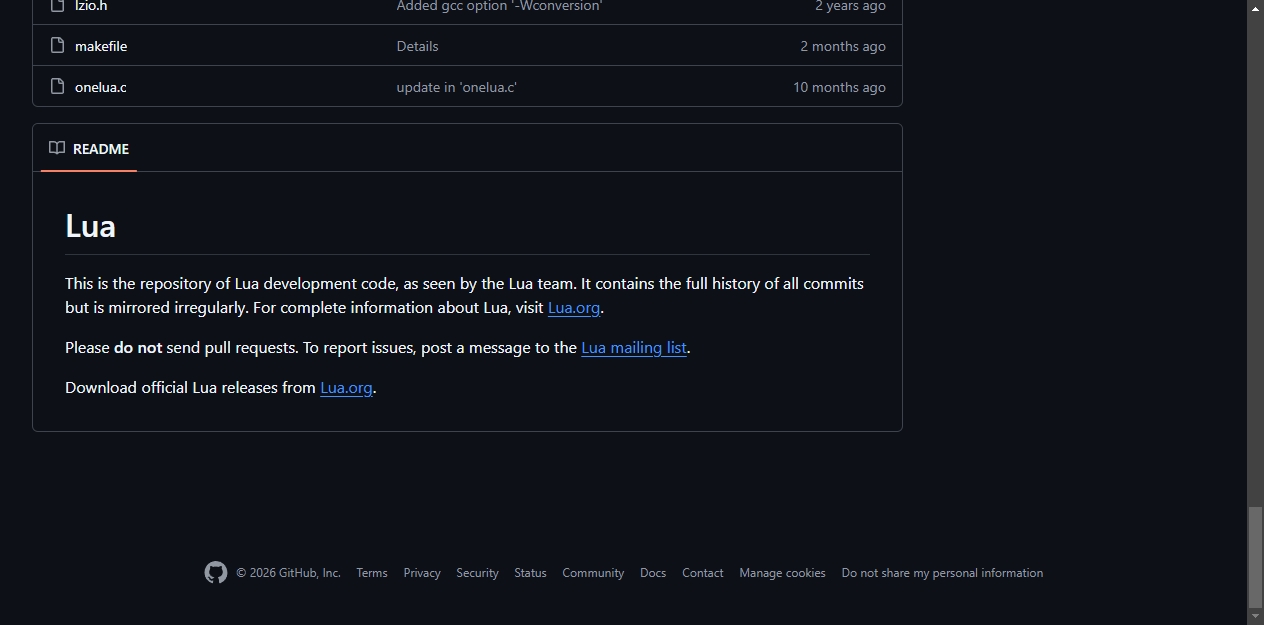This screenshot has height=625, width=1264.
Task: Open the onelua.c file
Action: click(101, 87)
